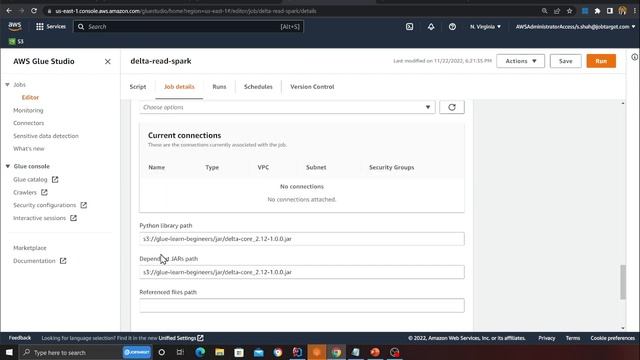
Task: Open the AWSAdministratorAccess account menu
Action: click(x=575, y=27)
